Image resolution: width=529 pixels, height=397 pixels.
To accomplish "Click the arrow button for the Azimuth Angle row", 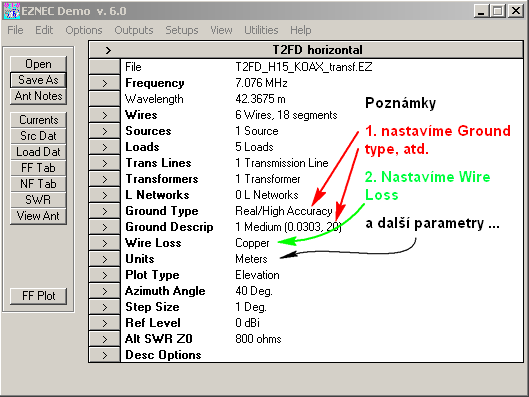I will [105, 291].
